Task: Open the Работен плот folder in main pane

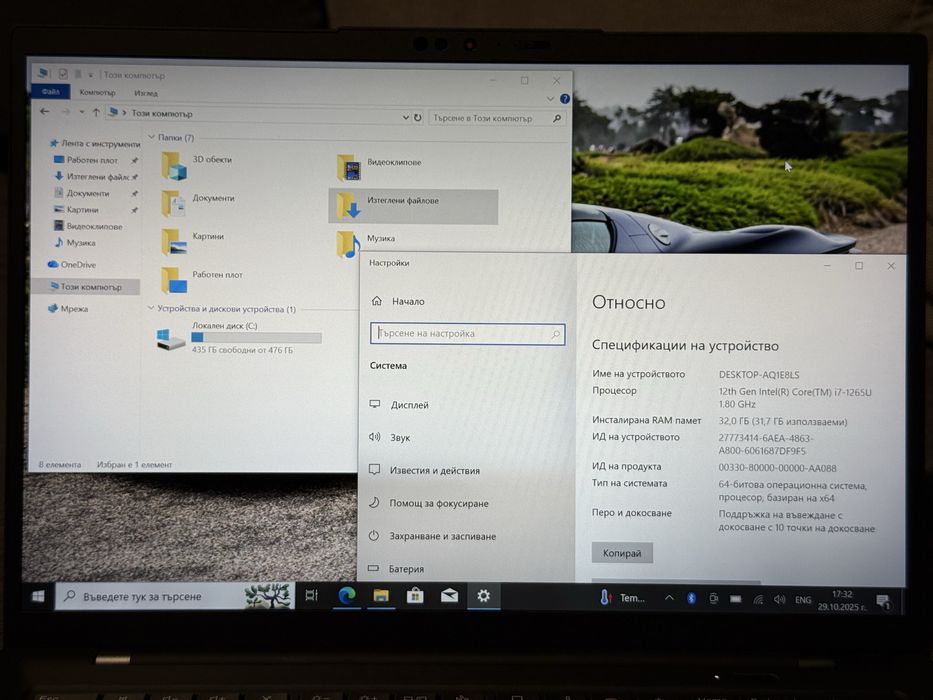Action: coord(201,280)
